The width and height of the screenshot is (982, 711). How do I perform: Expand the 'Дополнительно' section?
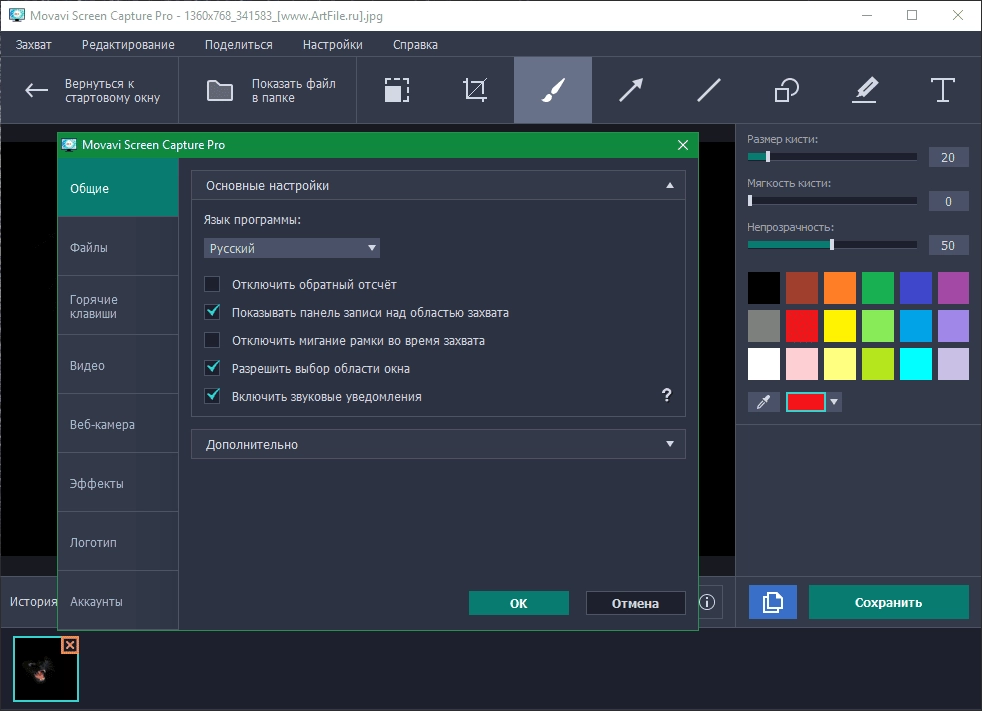(438, 444)
